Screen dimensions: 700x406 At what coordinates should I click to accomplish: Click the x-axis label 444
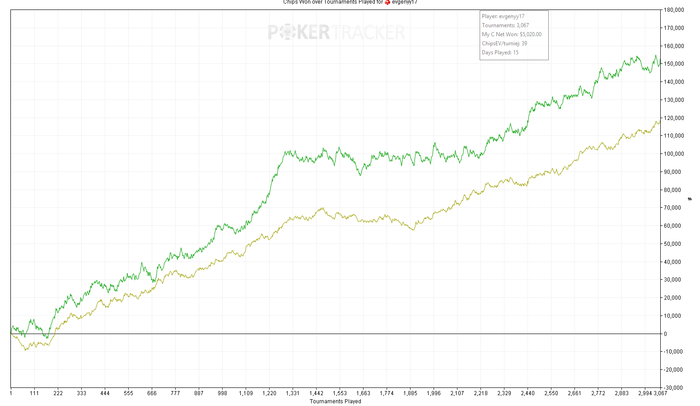point(105,393)
